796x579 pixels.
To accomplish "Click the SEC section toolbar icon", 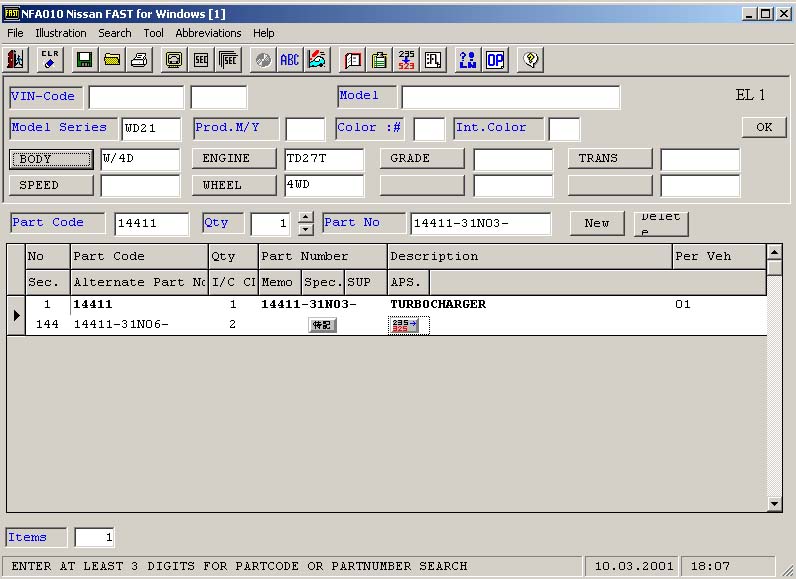I will 200,60.
